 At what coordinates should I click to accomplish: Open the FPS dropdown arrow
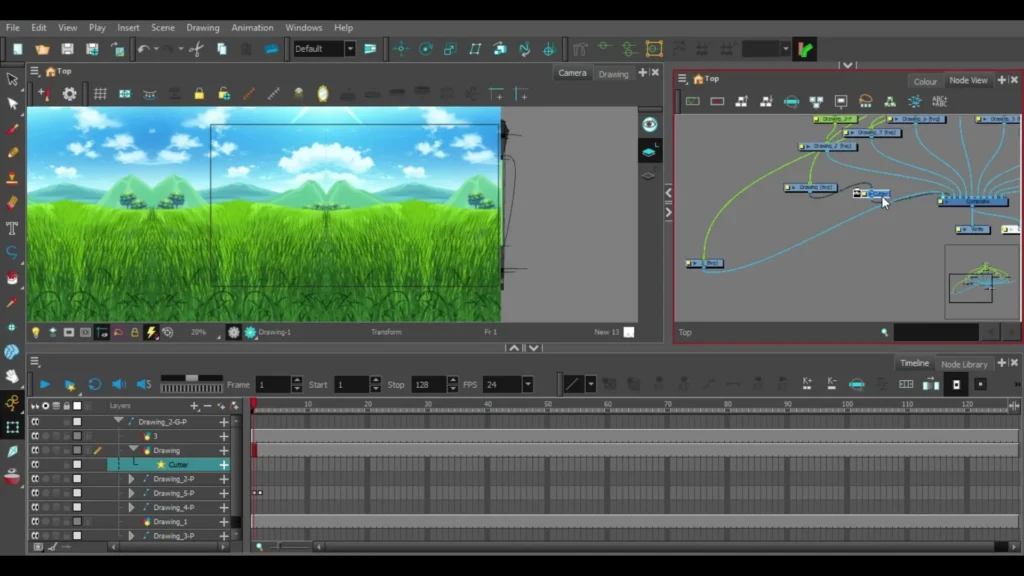[527, 385]
